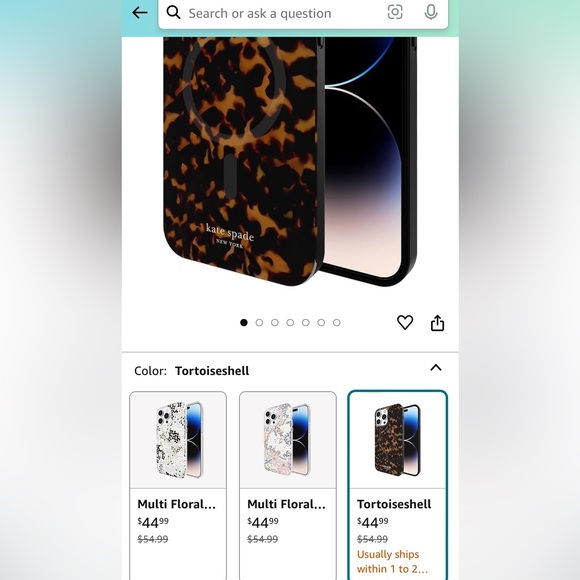Tap the main tortoiseshell case product image
Viewport: 580px width, 580px height.
pos(290,161)
